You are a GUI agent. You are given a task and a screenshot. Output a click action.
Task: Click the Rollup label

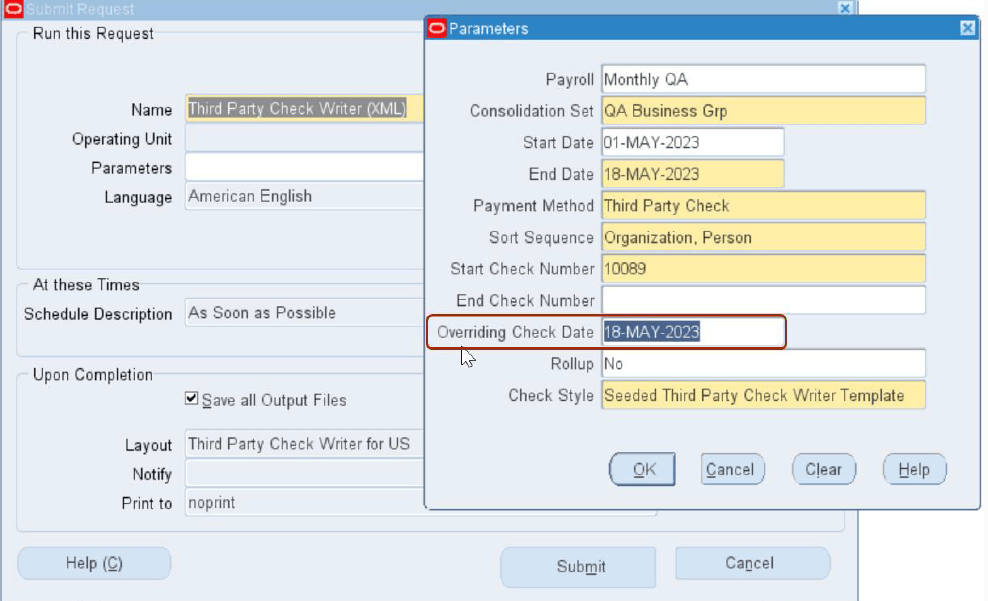point(572,364)
